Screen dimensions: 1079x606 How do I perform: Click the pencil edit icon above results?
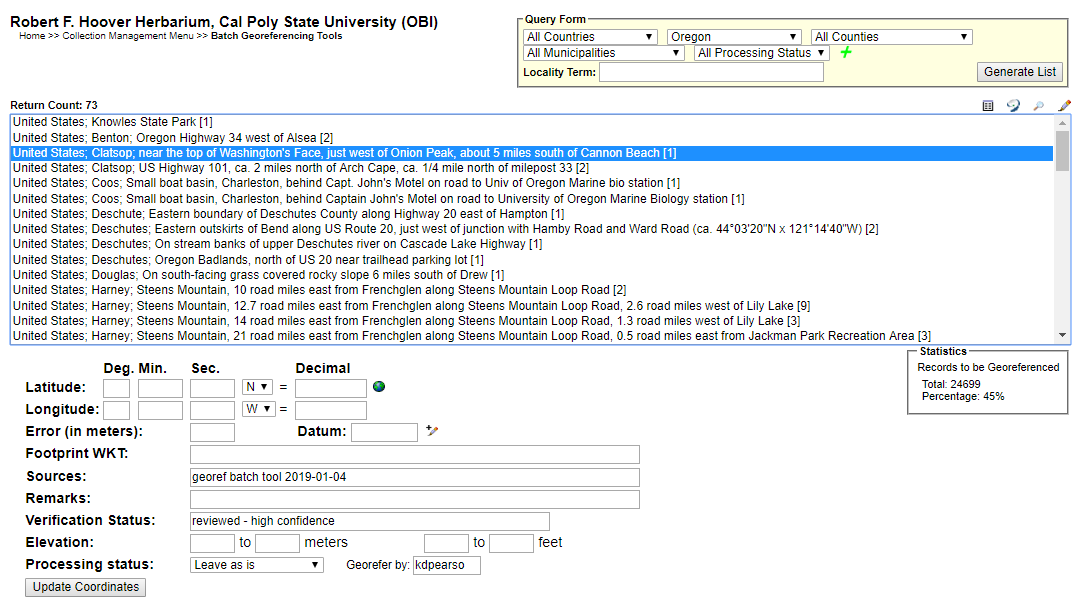click(x=1064, y=105)
